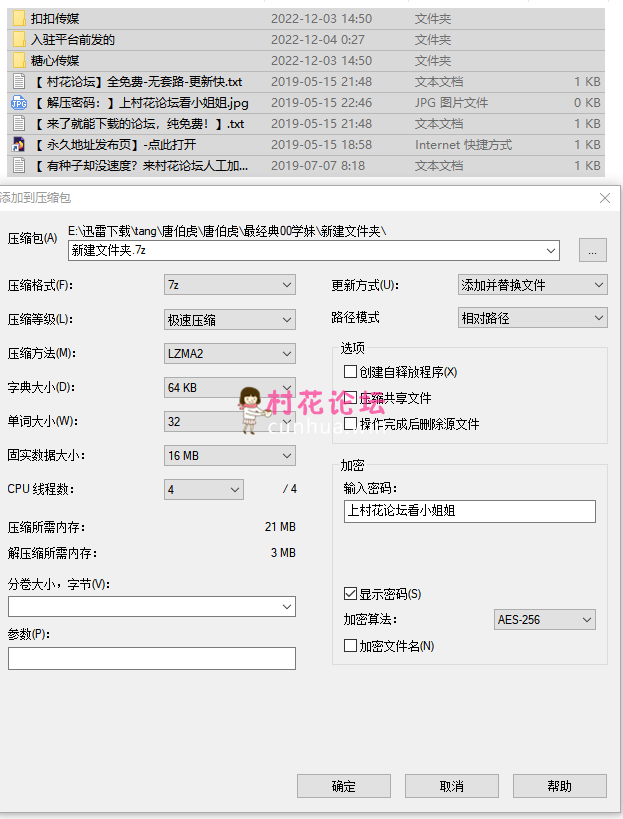The height and width of the screenshot is (819, 623).
Task: Click the browse "..." button for archive path
Action: tap(592, 250)
